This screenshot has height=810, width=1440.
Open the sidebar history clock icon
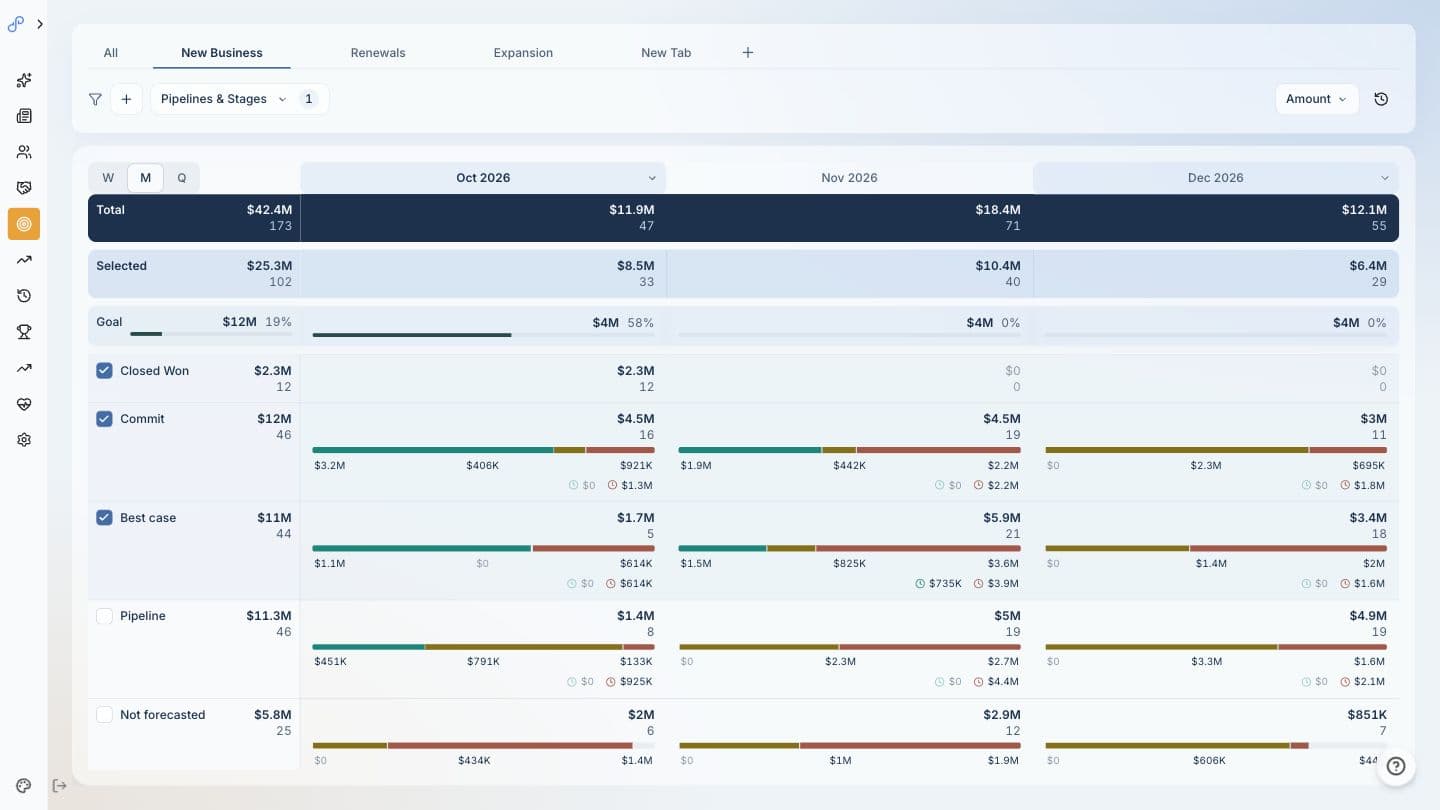[x=24, y=296]
